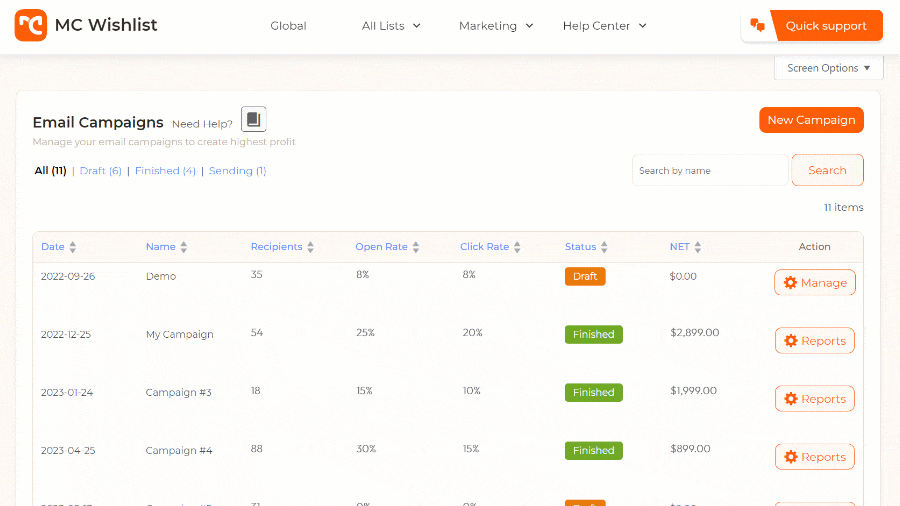The height and width of the screenshot is (506, 900).
Task: Expand the All Lists dropdown menu
Action: [391, 26]
